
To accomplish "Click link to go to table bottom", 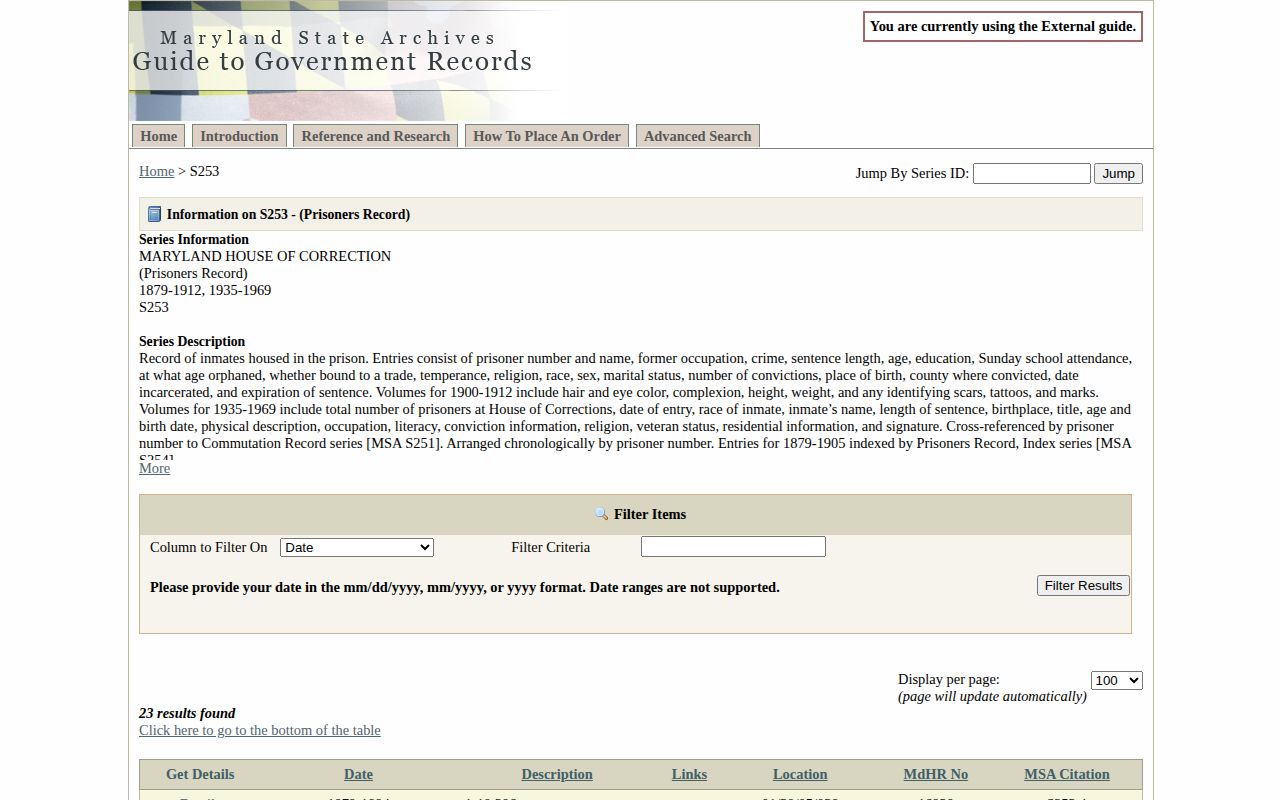I will [x=260, y=730].
